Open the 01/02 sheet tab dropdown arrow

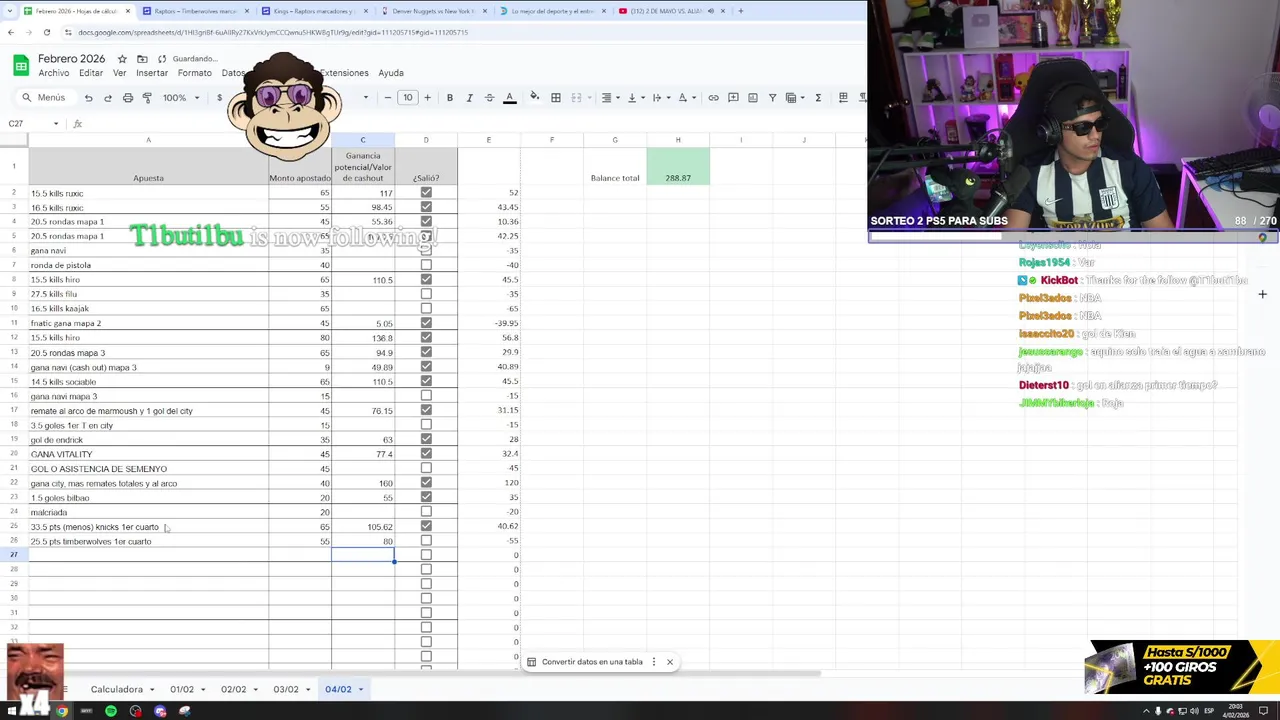(203, 690)
